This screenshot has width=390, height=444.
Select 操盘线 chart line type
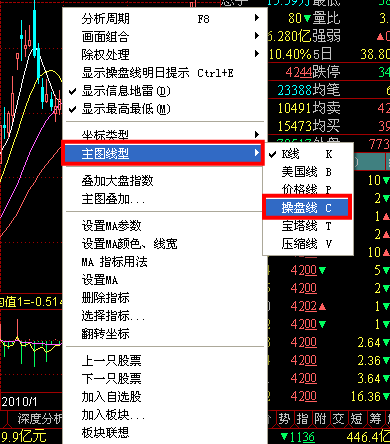click(x=307, y=208)
